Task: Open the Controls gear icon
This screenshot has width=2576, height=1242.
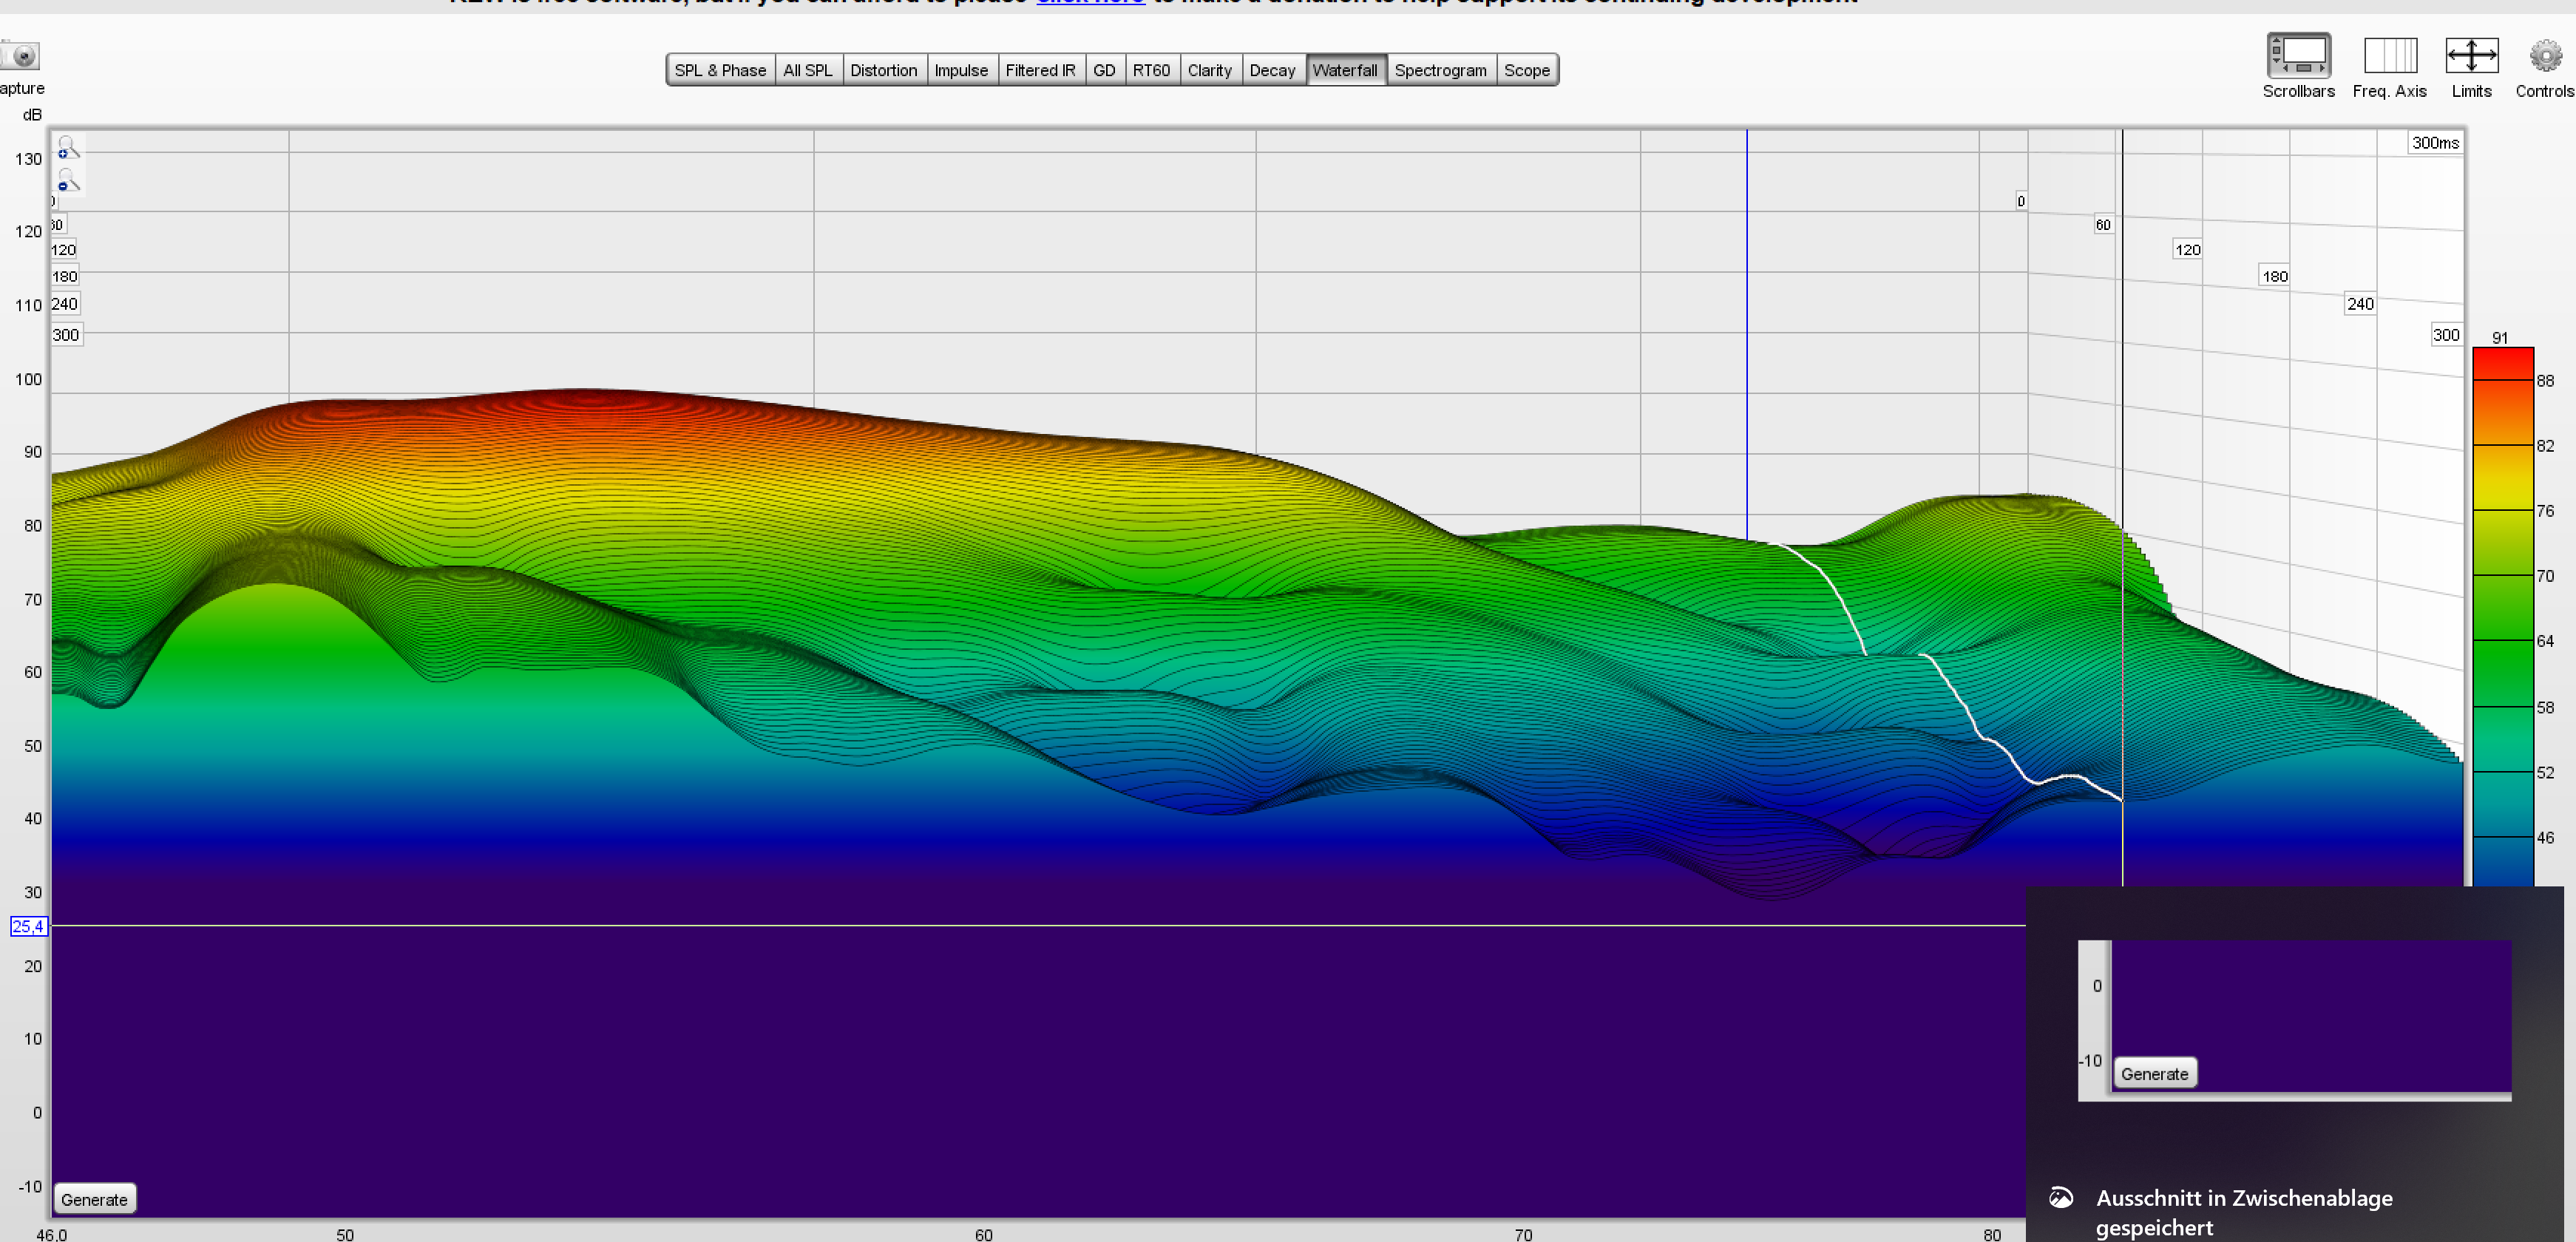Action: [x=2545, y=56]
